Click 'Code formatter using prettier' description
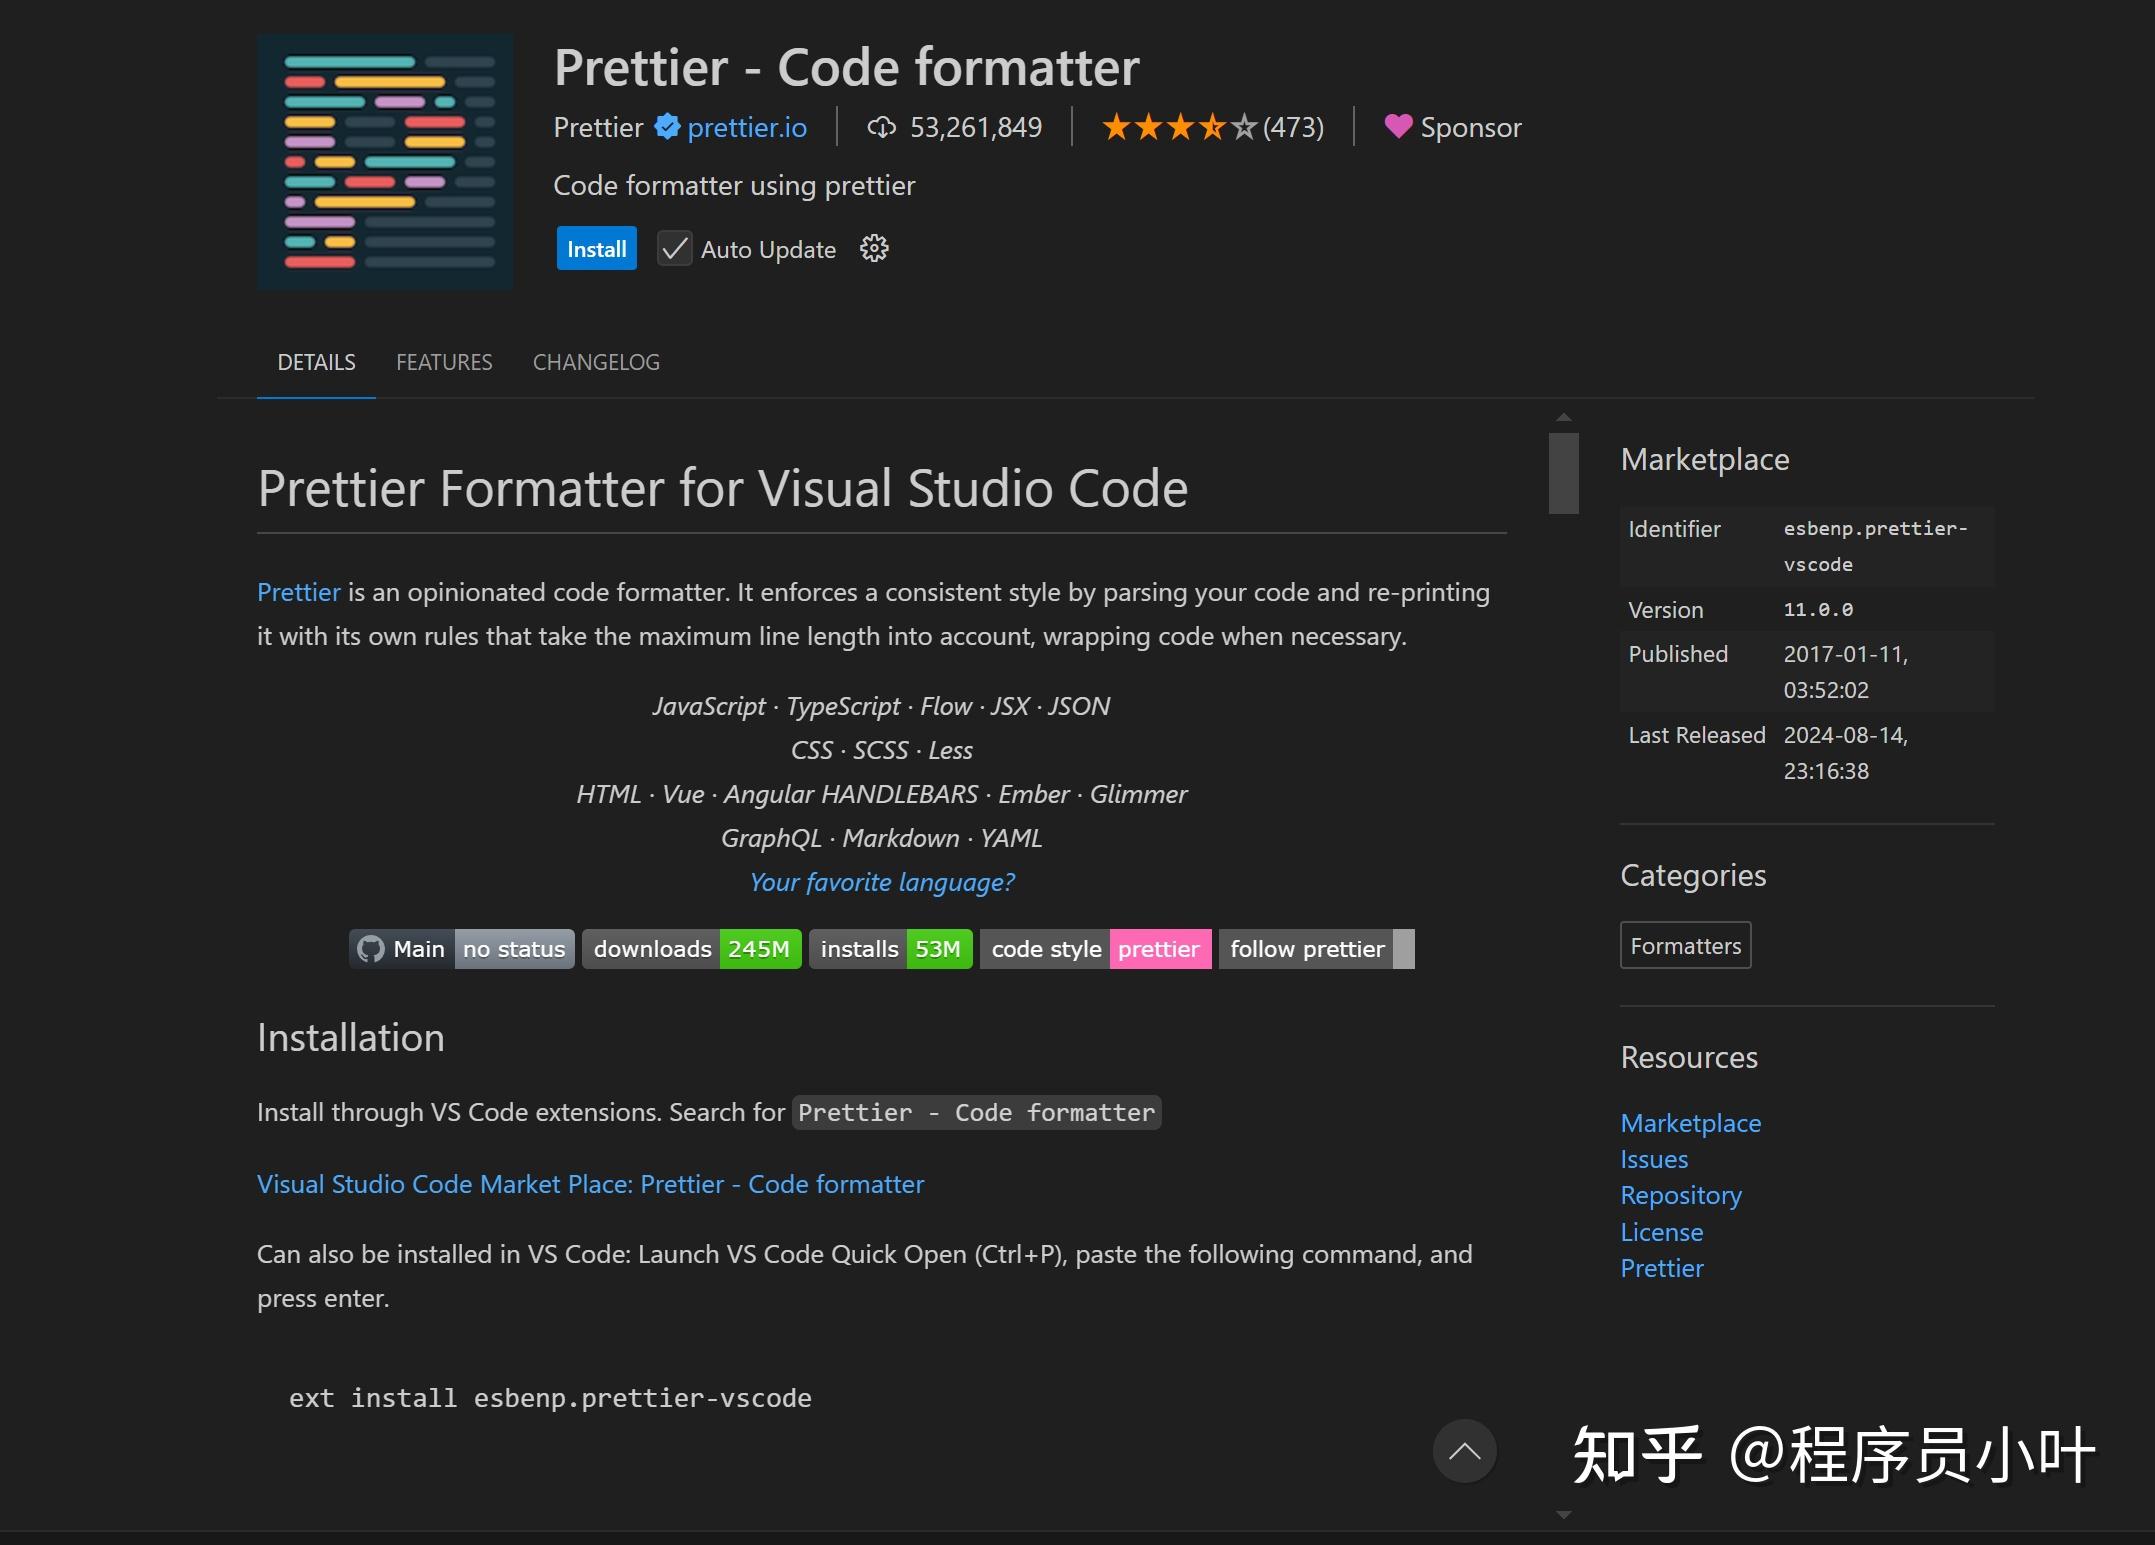This screenshot has width=2155, height=1545. 734,185
